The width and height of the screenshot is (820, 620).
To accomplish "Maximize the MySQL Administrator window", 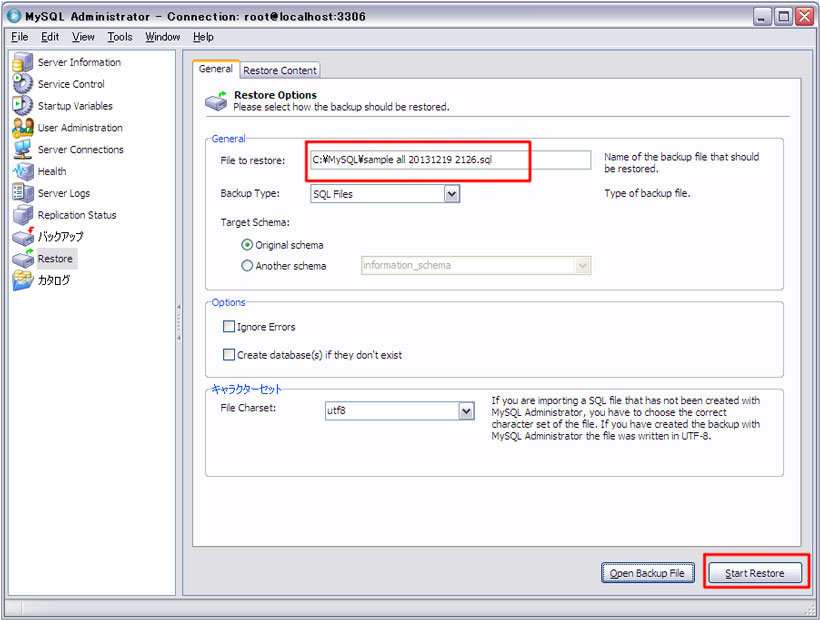I will tap(783, 16).
